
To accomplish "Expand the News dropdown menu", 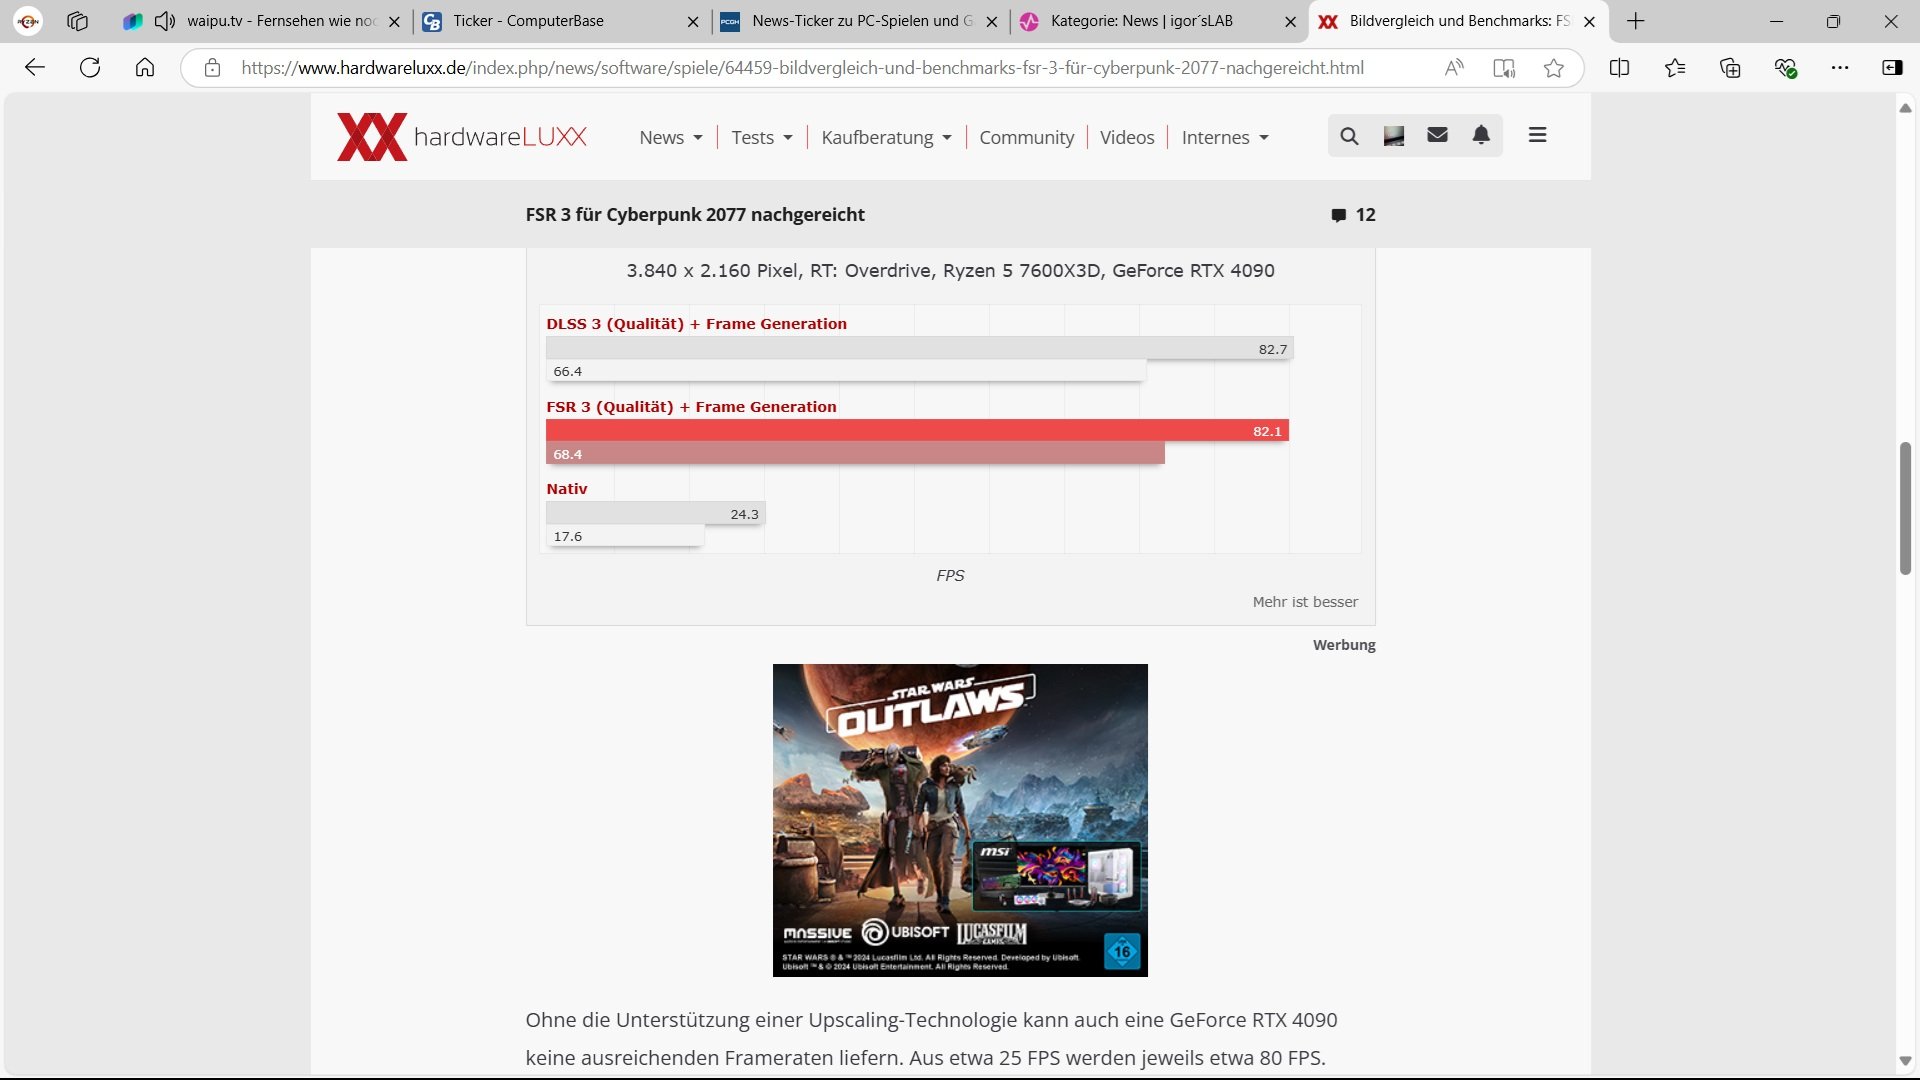I will (x=671, y=138).
